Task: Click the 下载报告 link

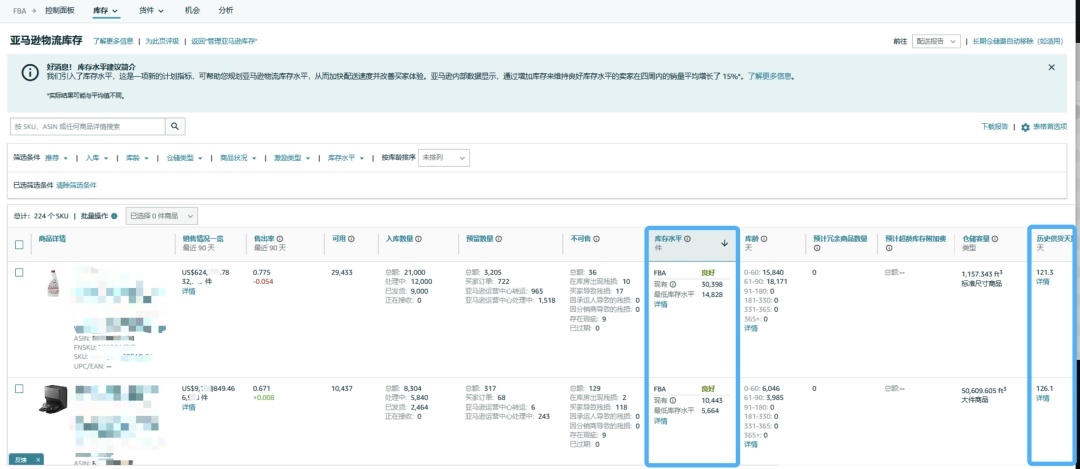Action: point(994,127)
